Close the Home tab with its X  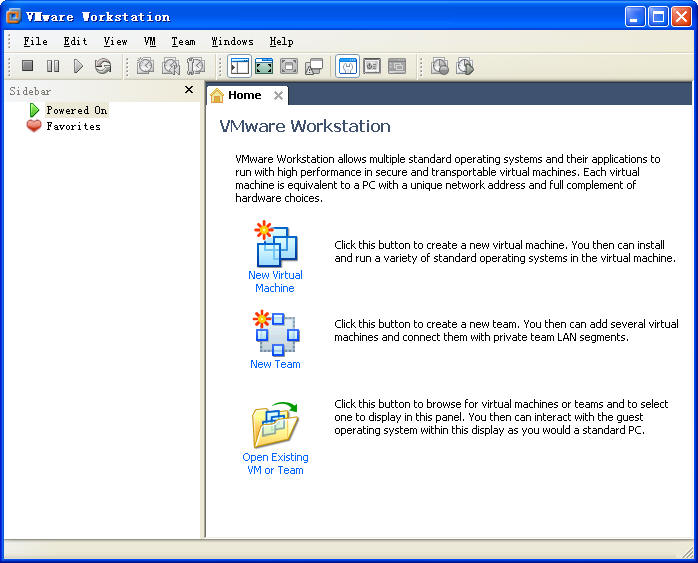point(278,95)
